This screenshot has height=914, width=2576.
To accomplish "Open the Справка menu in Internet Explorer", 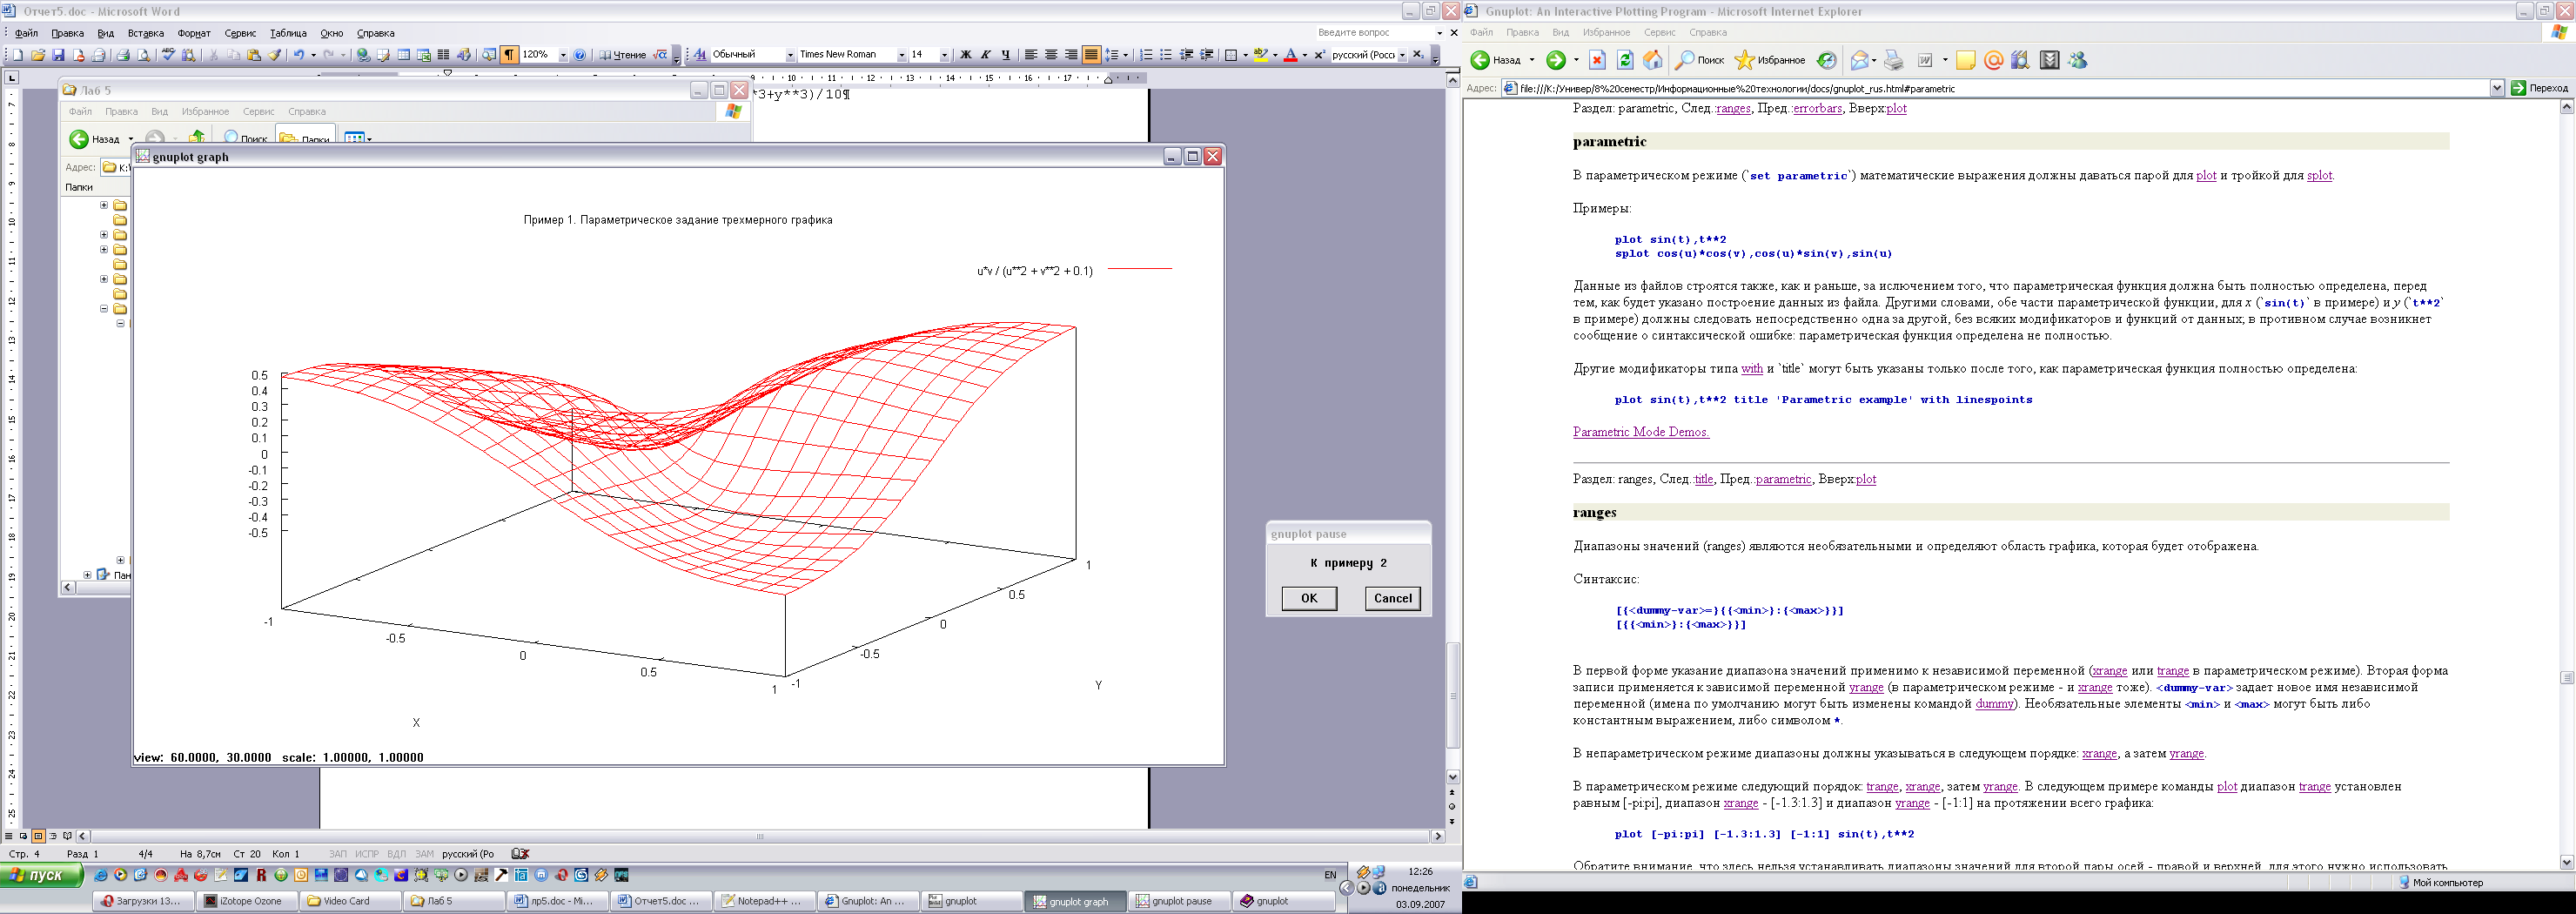I will [x=1708, y=33].
